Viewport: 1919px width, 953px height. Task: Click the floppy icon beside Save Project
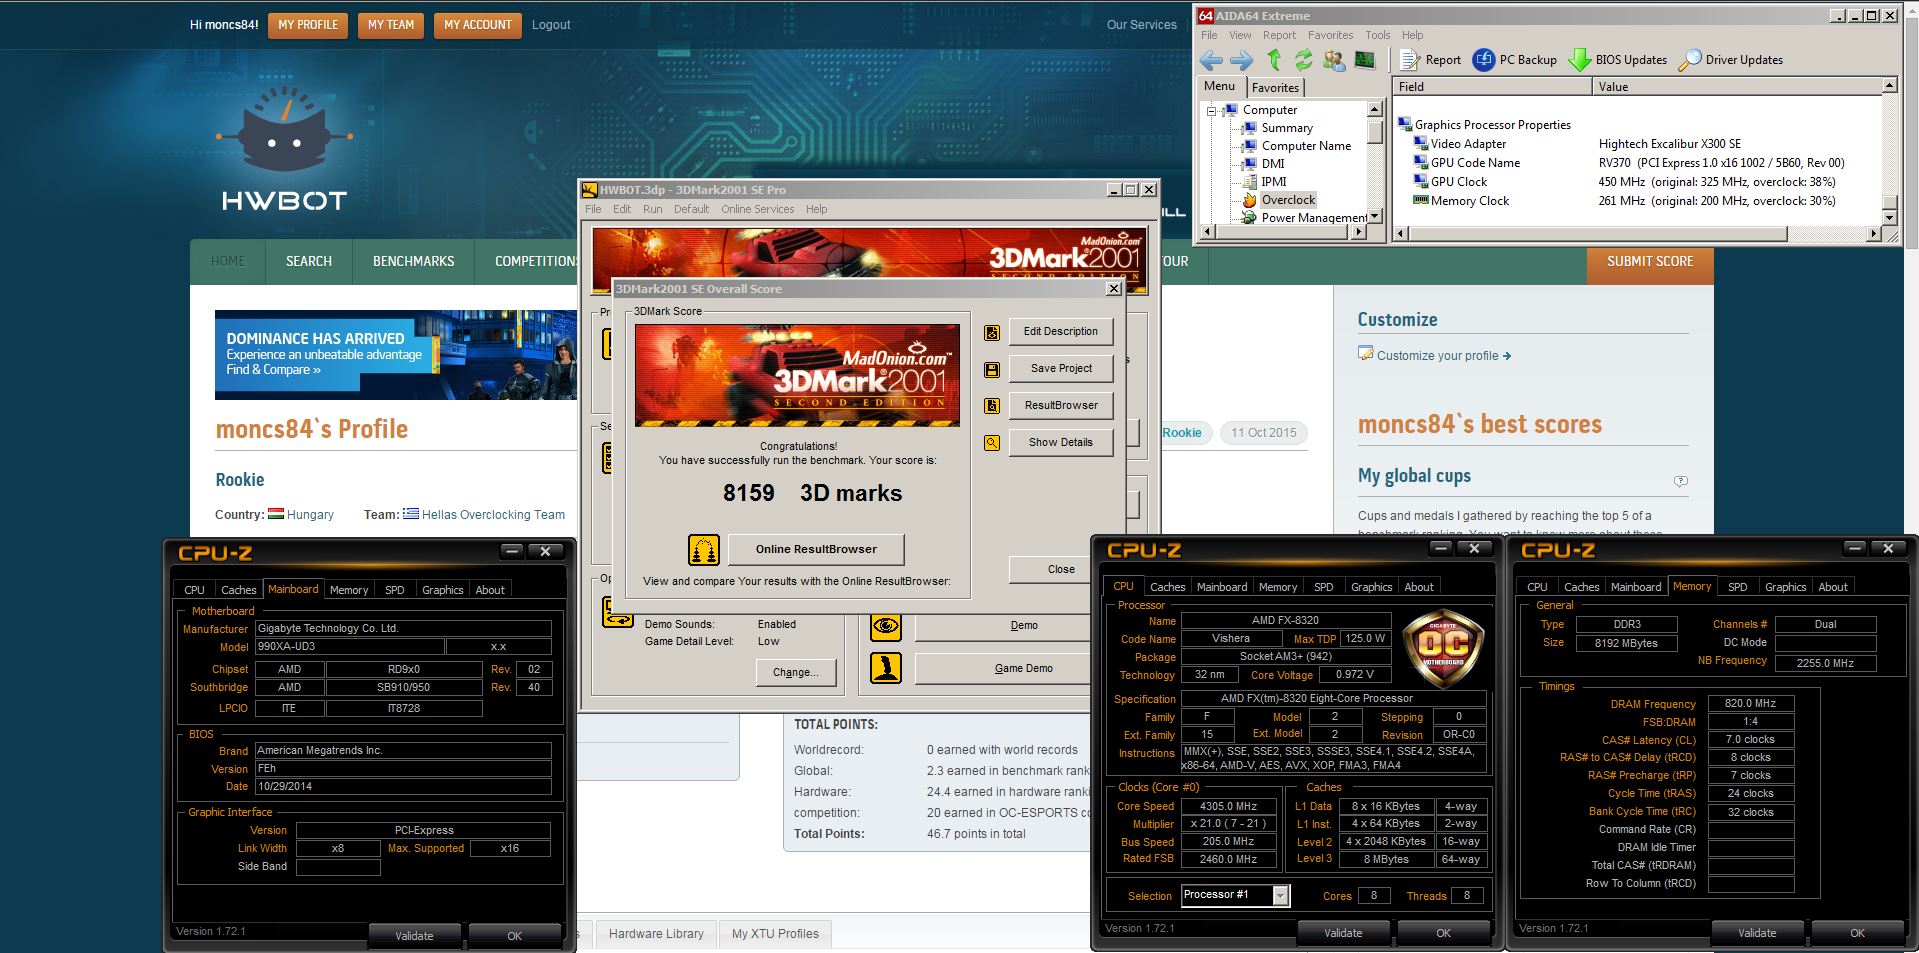coord(992,369)
